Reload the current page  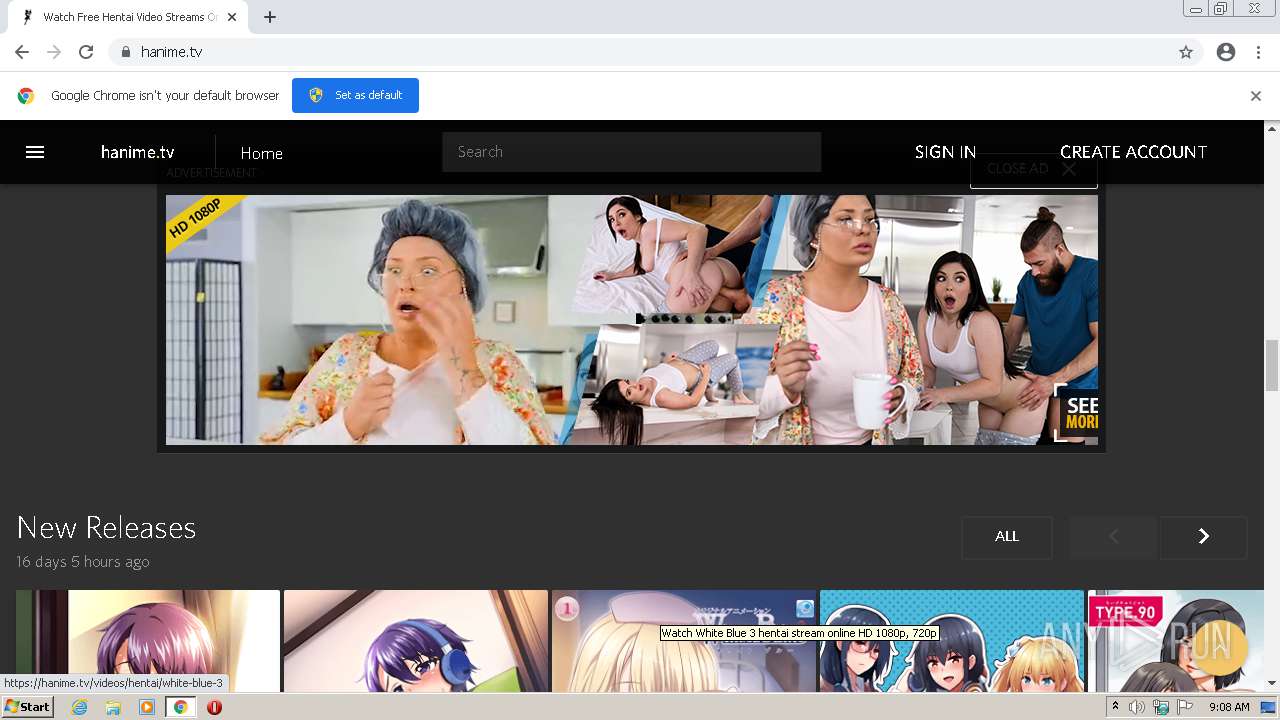pos(86,52)
